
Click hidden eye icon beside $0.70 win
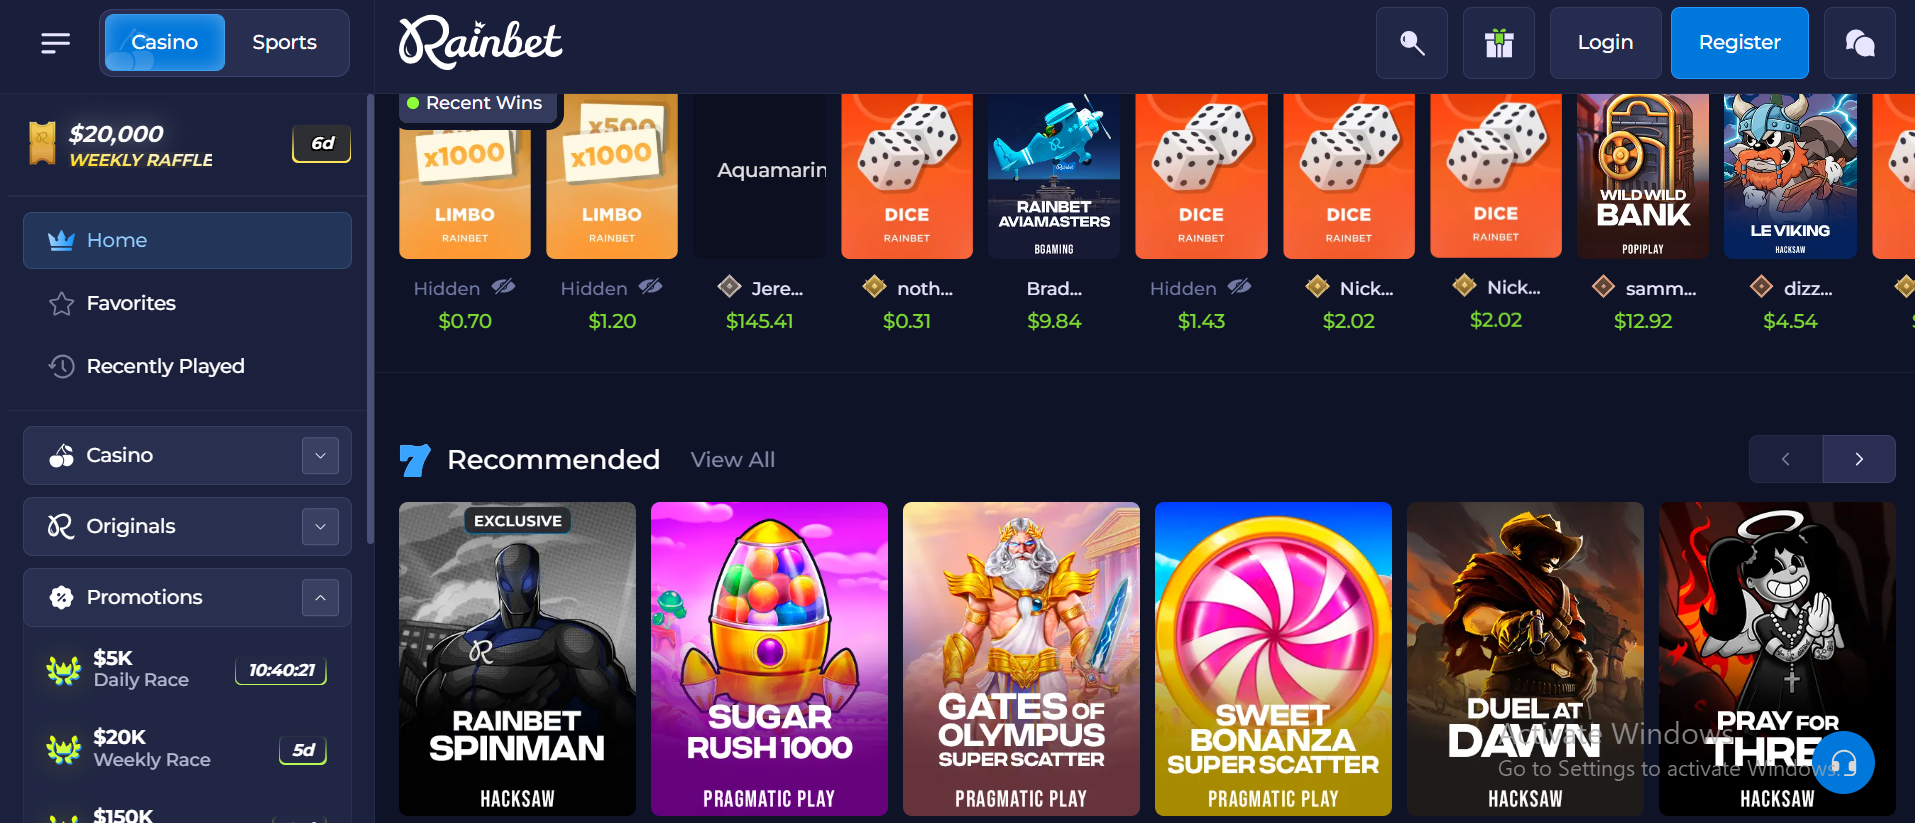pyautogui.click(x=504, y=287)
